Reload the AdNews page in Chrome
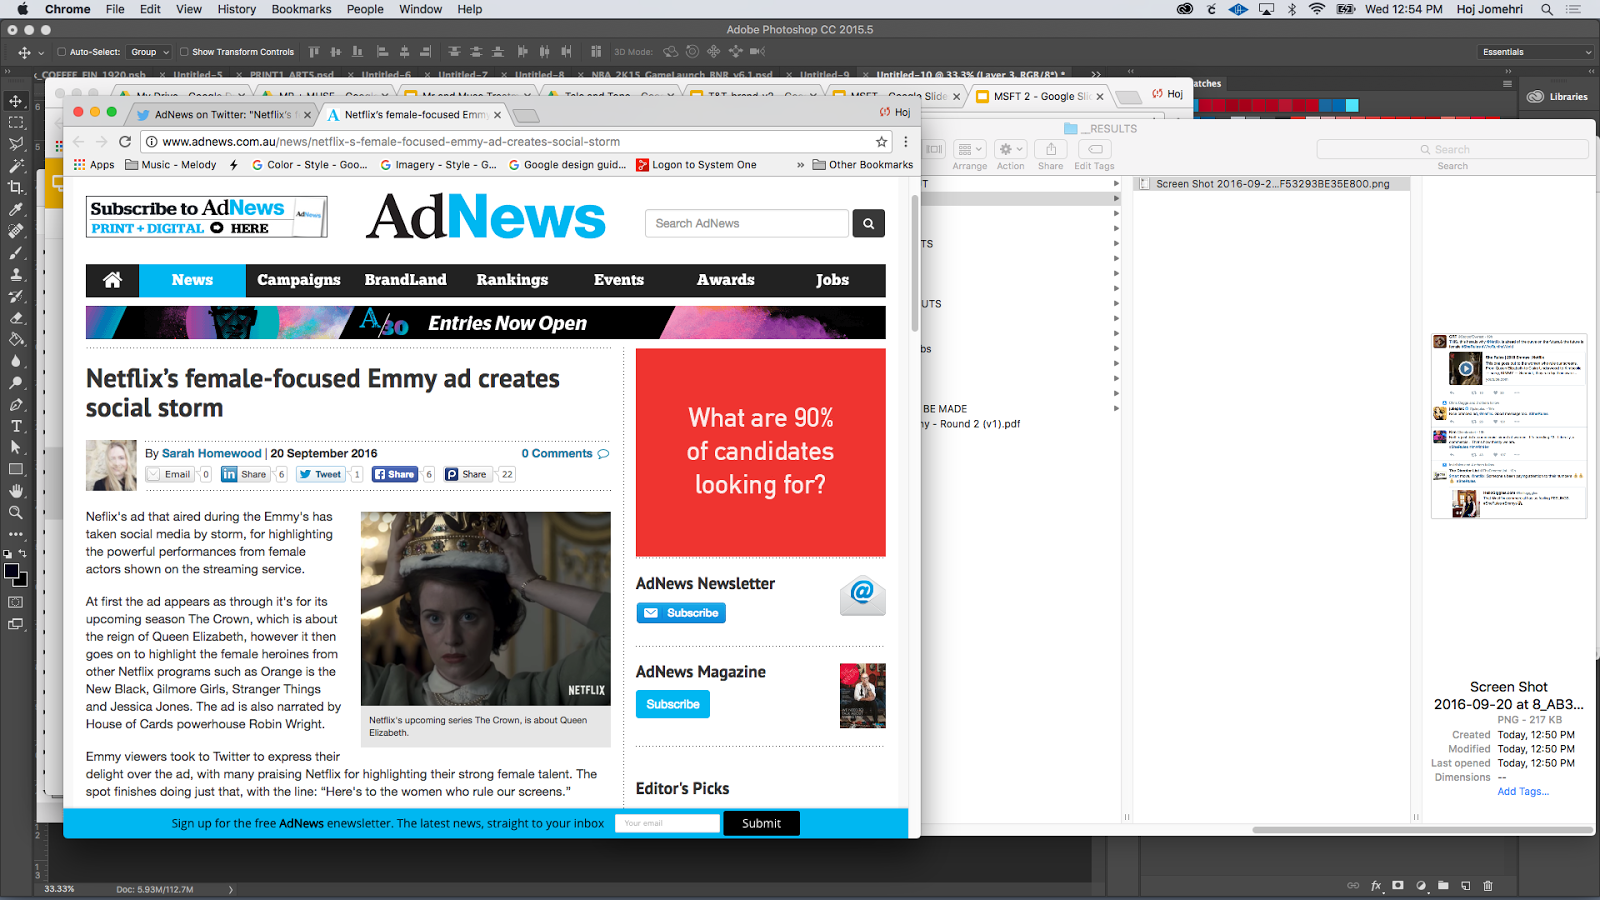 tap(125, 142)
